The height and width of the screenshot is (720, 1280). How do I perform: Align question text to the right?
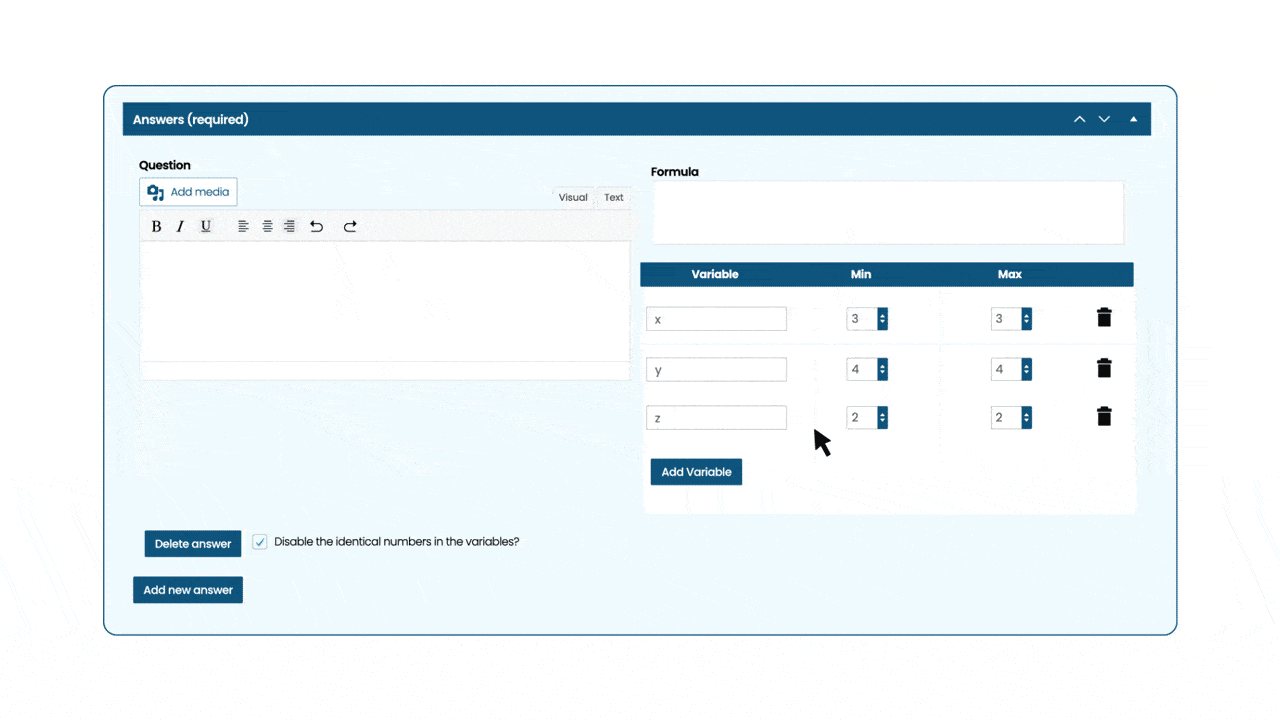coord(289,226)
